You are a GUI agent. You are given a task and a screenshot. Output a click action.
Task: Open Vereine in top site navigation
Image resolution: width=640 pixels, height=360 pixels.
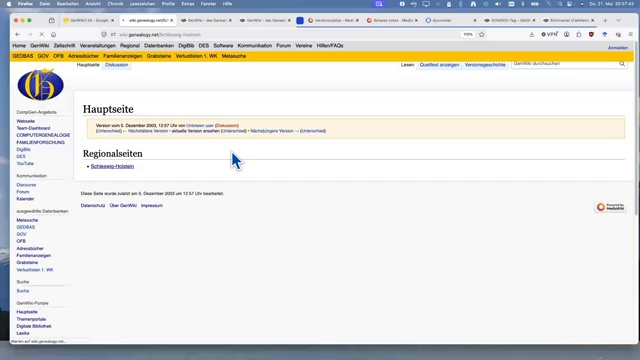coord(303,46)
